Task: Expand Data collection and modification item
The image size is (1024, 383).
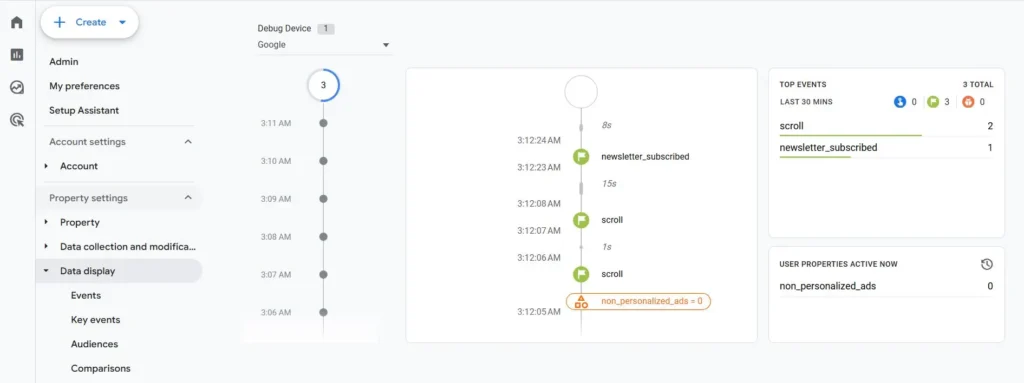Action: 46,246
